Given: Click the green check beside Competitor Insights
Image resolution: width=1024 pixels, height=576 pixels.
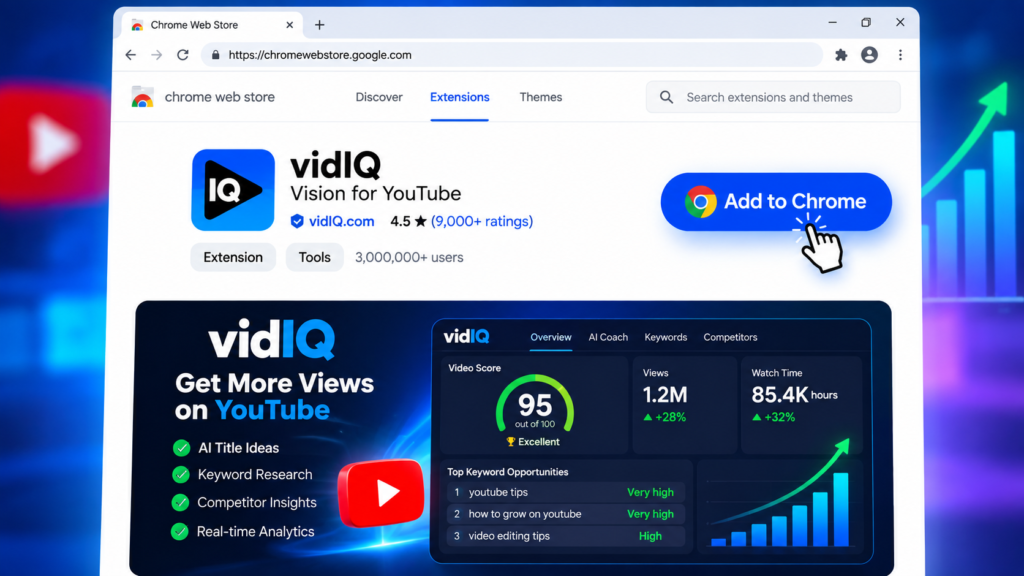Looking at the screenshot, I should pyautogui.click(x=180, y=502).
